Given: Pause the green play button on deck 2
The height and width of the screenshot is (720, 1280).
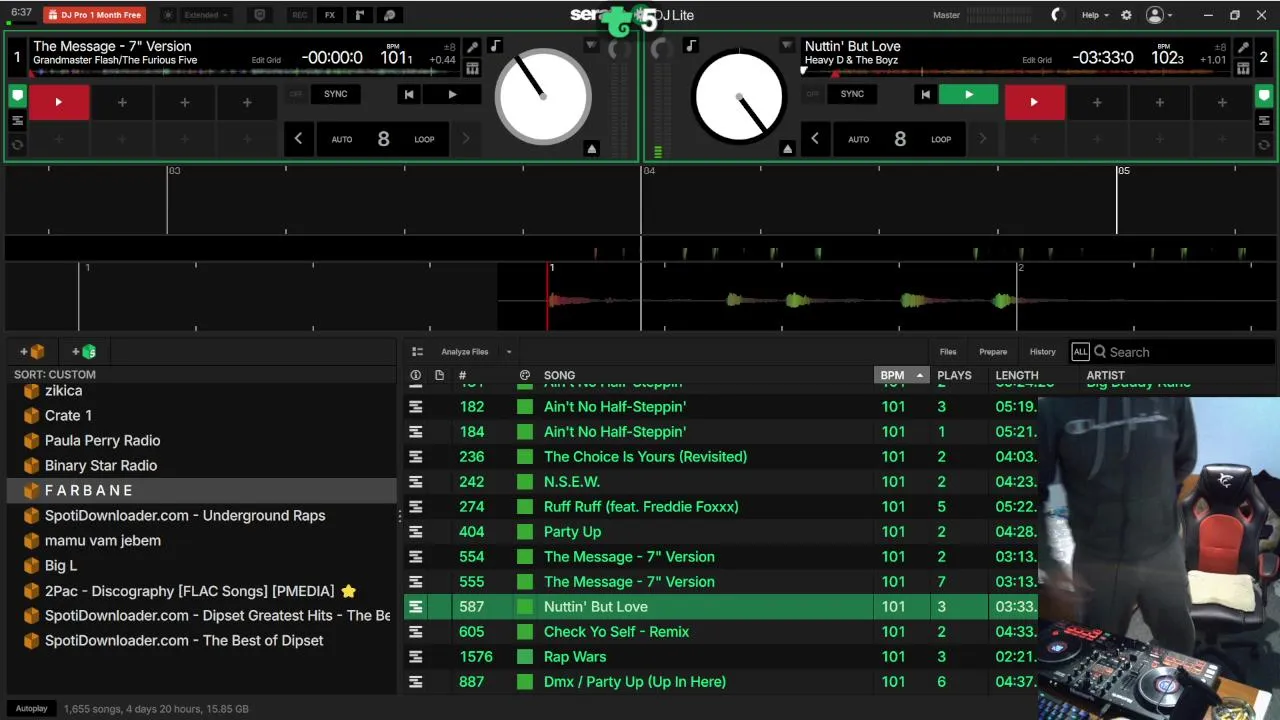Looking at the screenshot, I should pyautogui.click(x=968, y=94).
